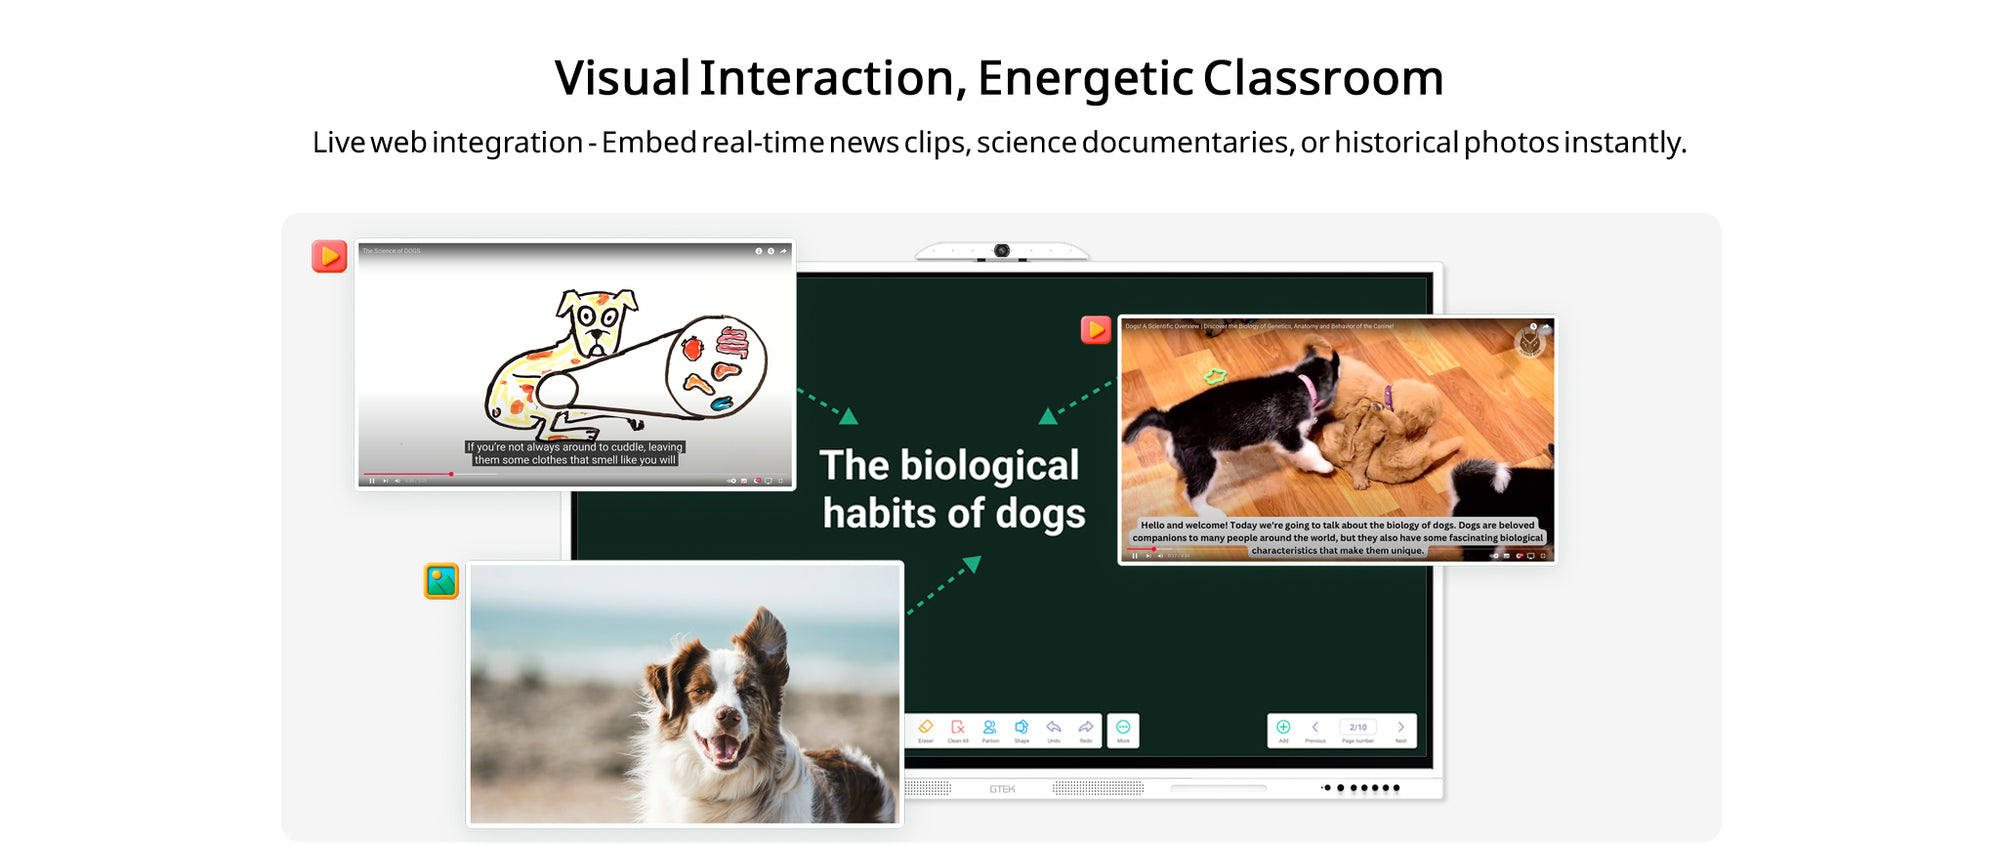Click the Undo arrow
2000x844 pixels.
[x=1054, y=727]
